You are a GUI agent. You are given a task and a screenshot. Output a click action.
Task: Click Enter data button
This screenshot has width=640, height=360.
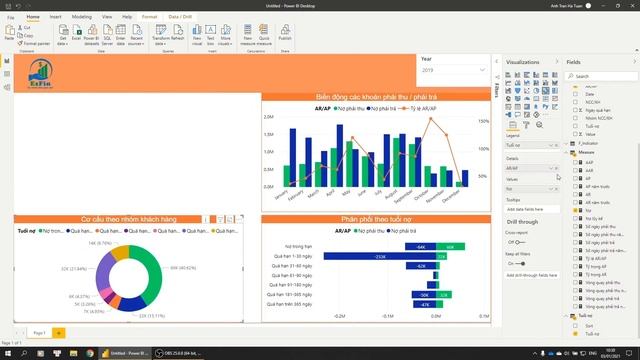click(120, 35)
